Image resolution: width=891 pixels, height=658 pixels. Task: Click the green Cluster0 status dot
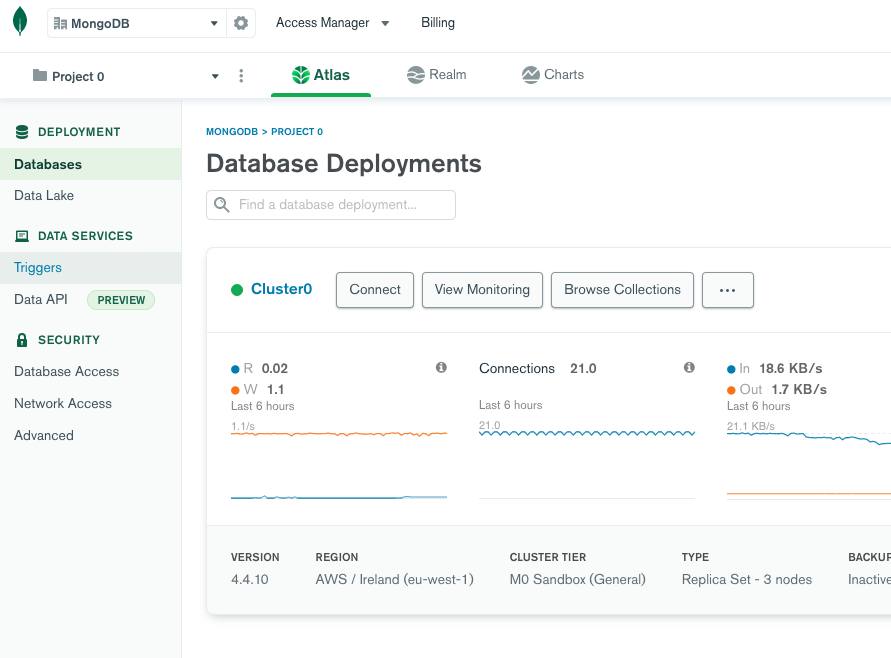pyautogui.click(x=237, y=290)
